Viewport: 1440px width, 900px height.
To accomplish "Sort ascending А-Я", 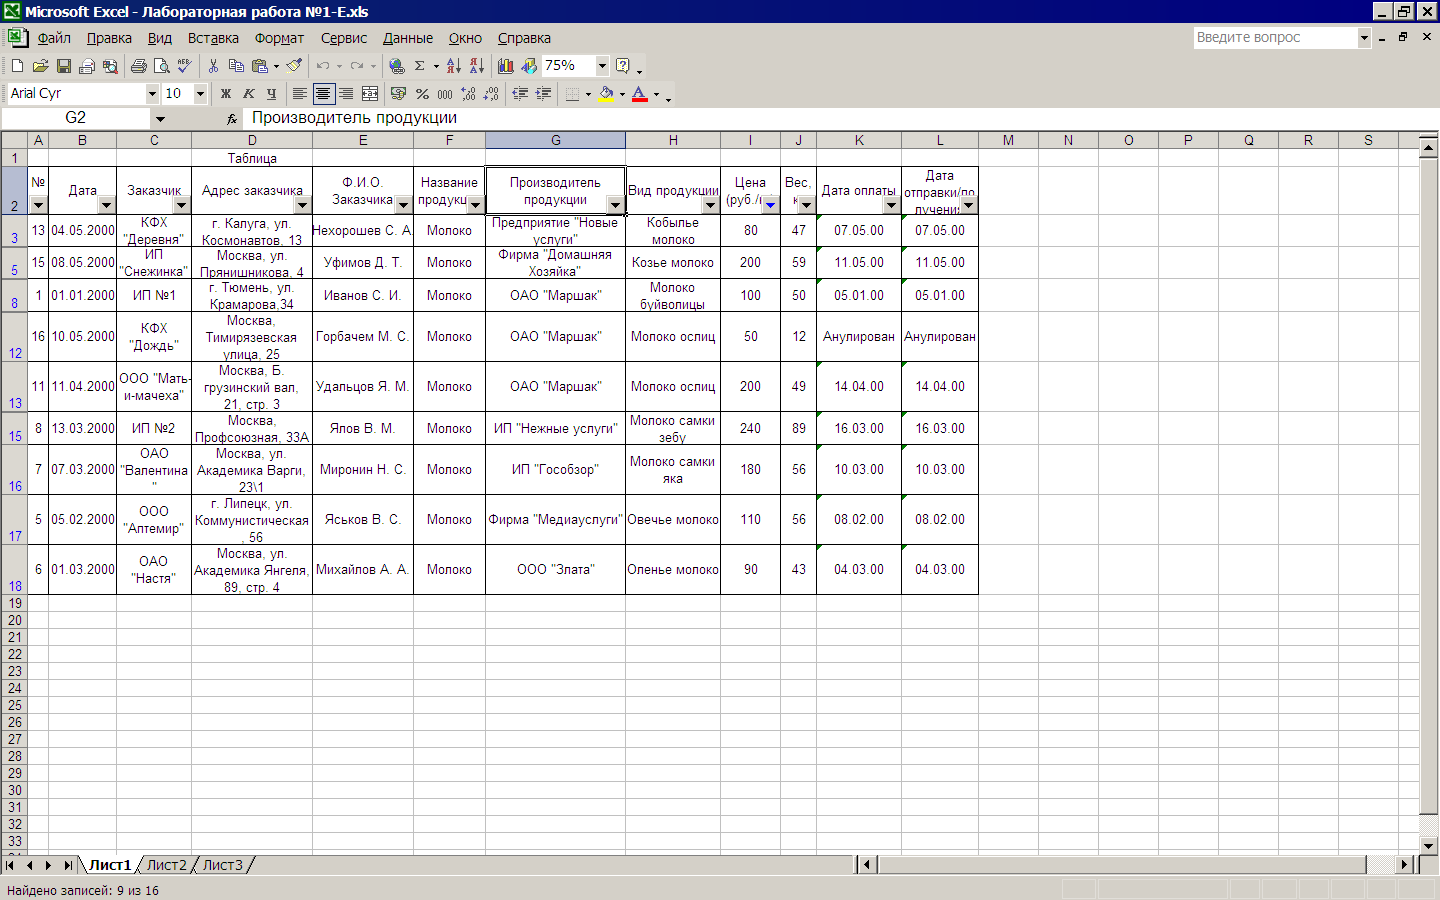I will pos(453,66).
